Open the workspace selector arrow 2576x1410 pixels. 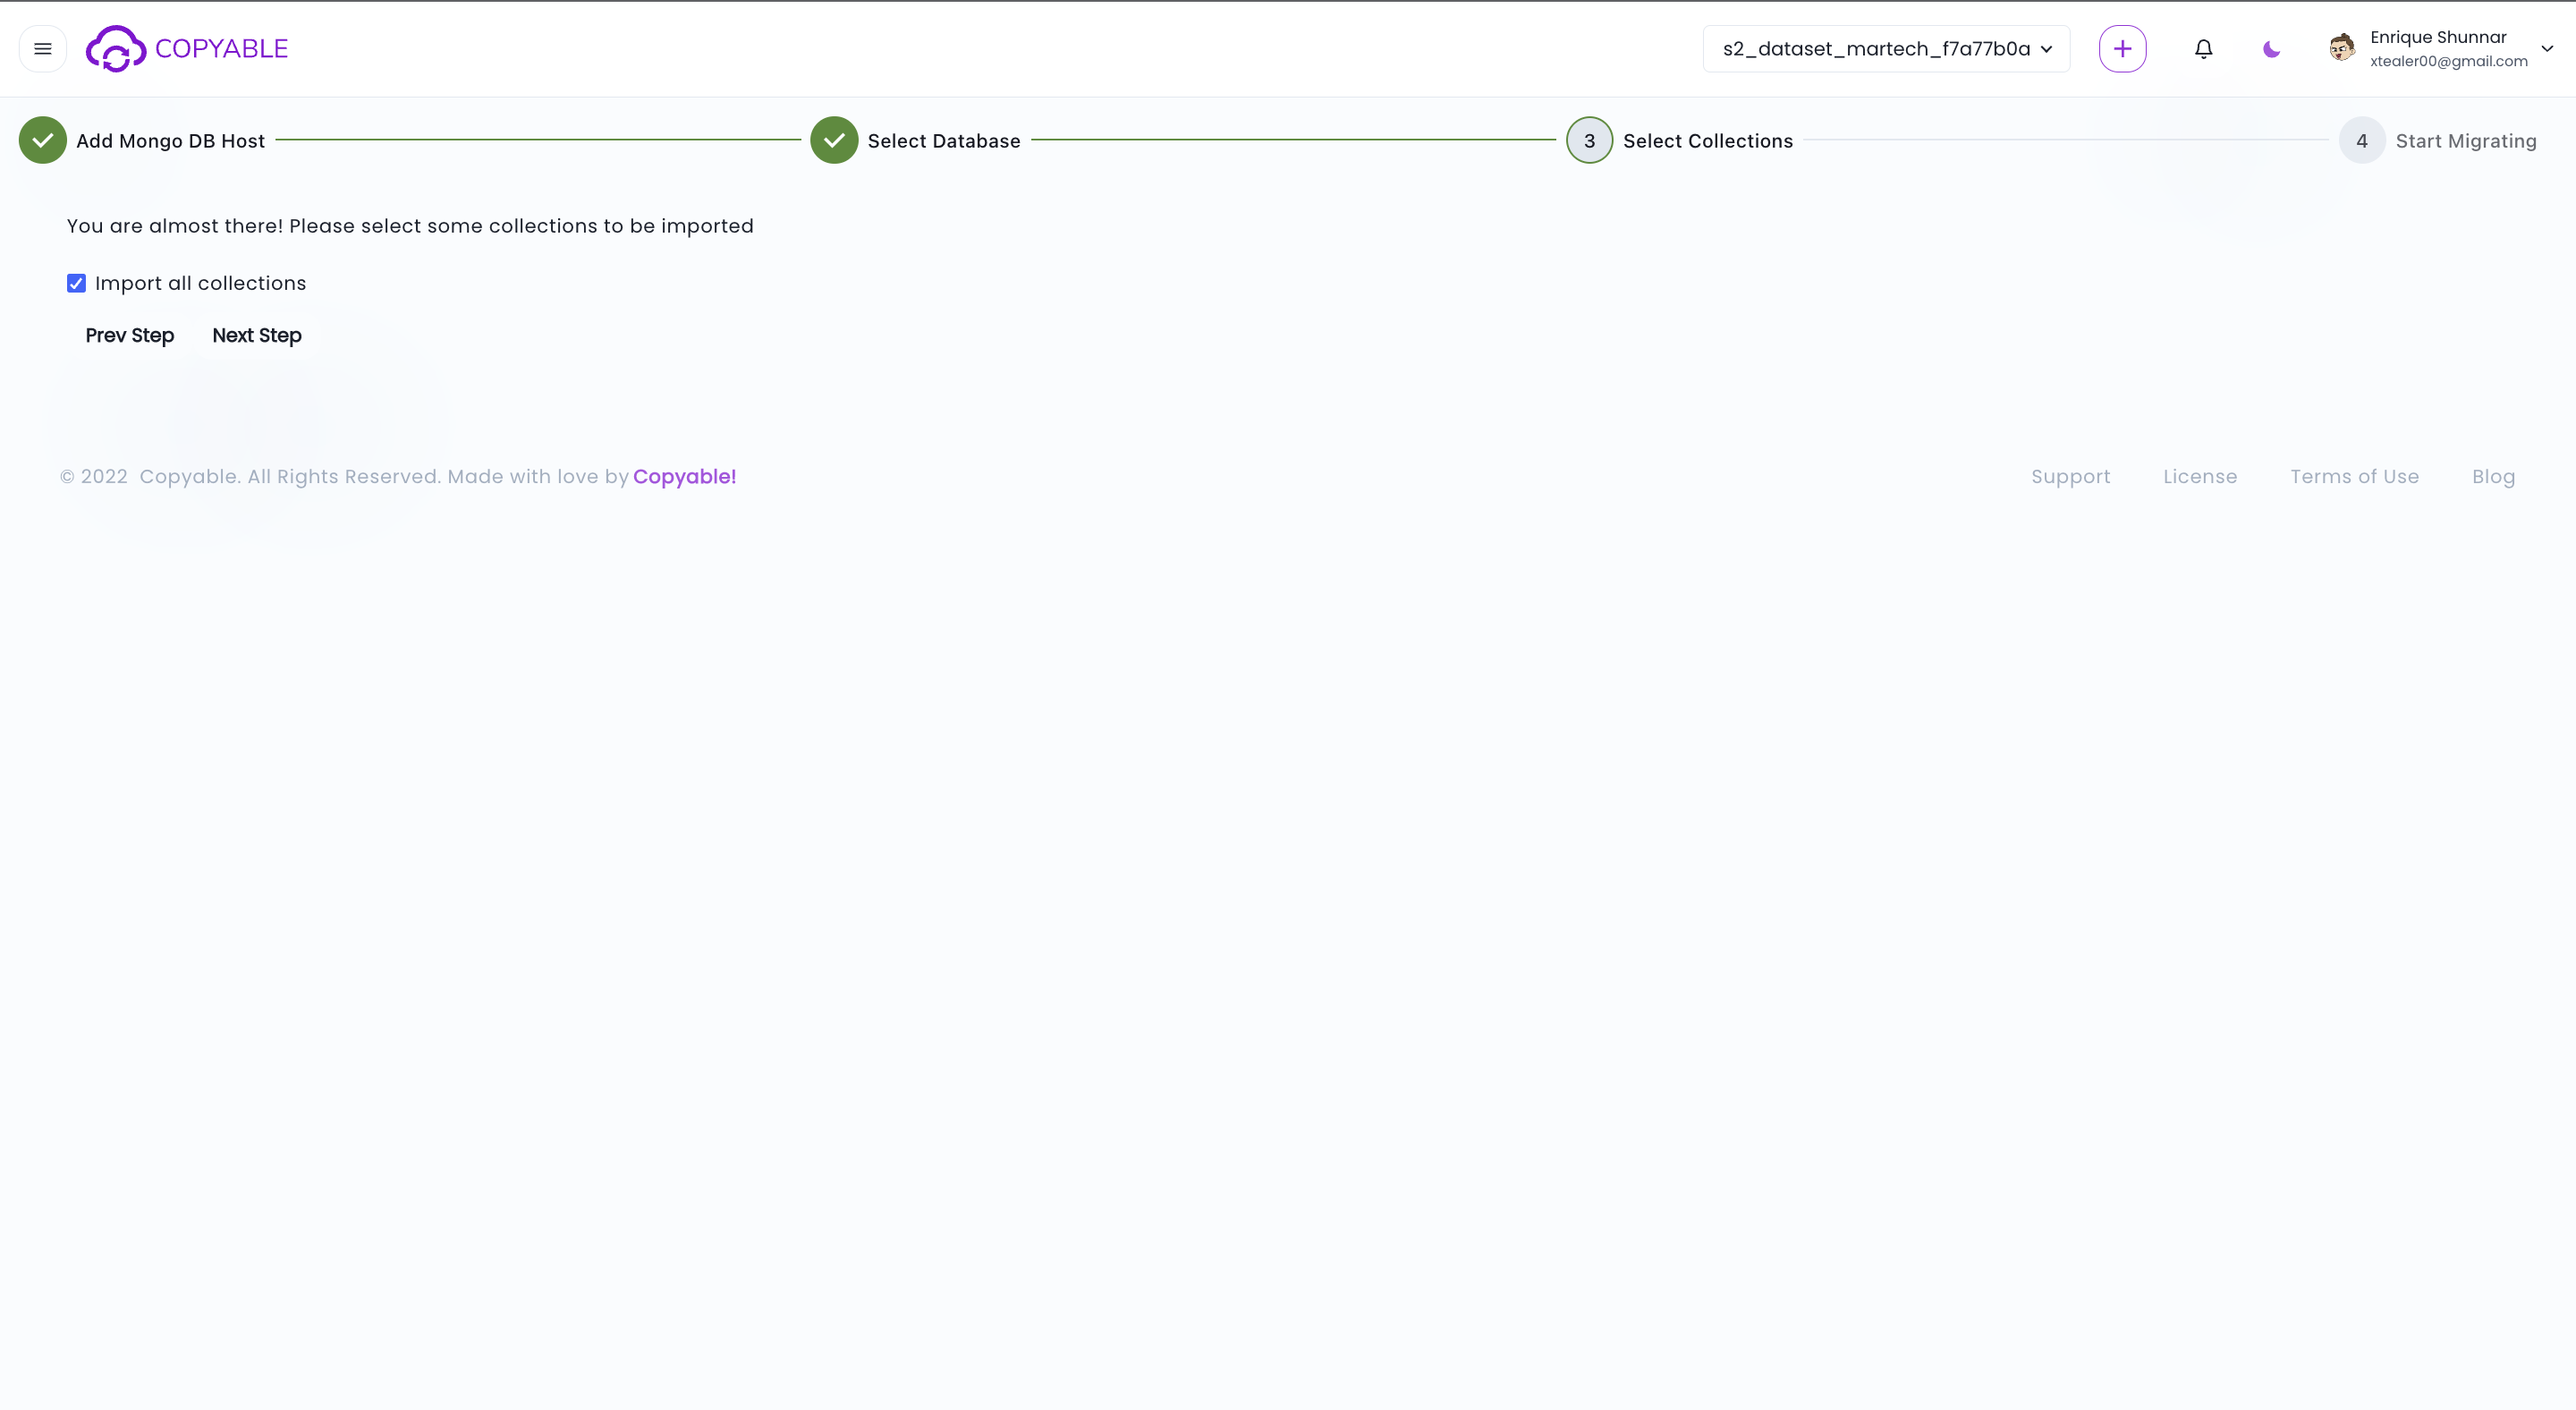[2048, 48]
